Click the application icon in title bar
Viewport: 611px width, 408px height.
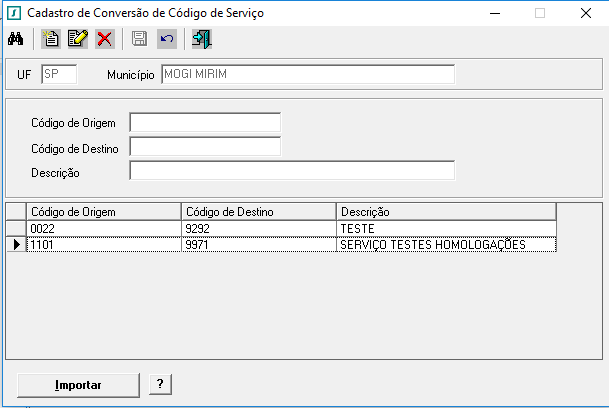[14, 13]
